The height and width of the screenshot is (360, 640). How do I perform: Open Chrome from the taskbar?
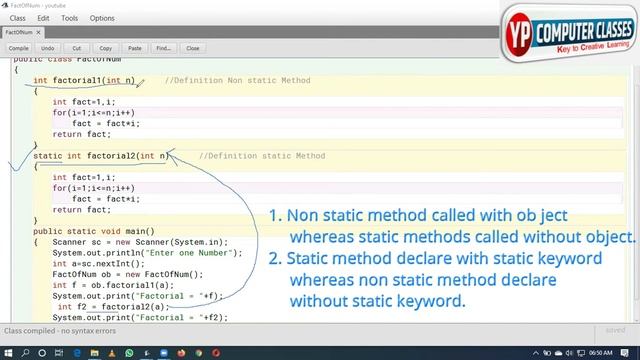[x=199, y=353]
